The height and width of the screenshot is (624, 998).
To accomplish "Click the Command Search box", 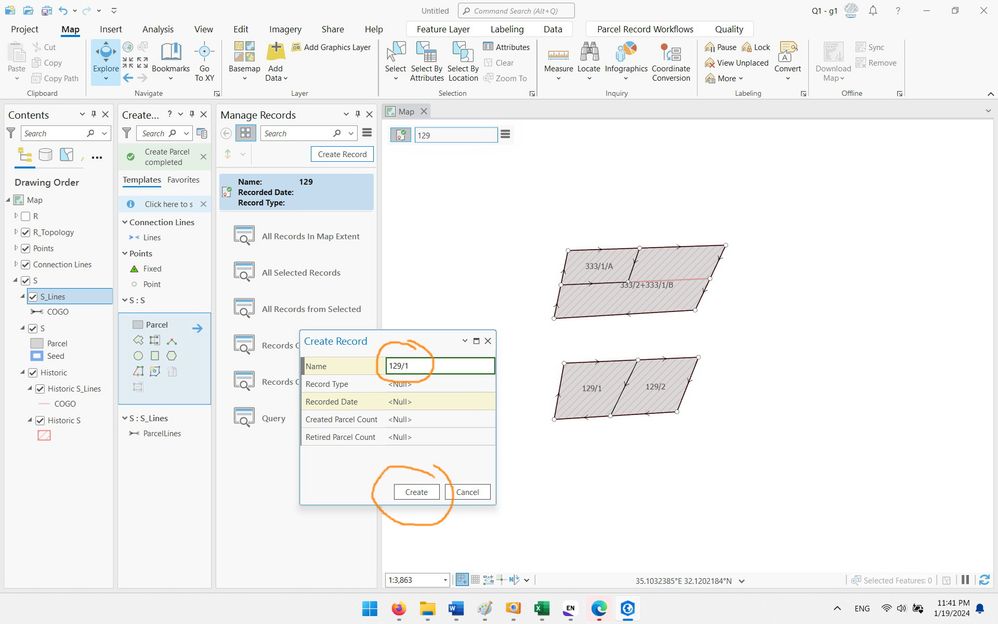I will 516,11.
